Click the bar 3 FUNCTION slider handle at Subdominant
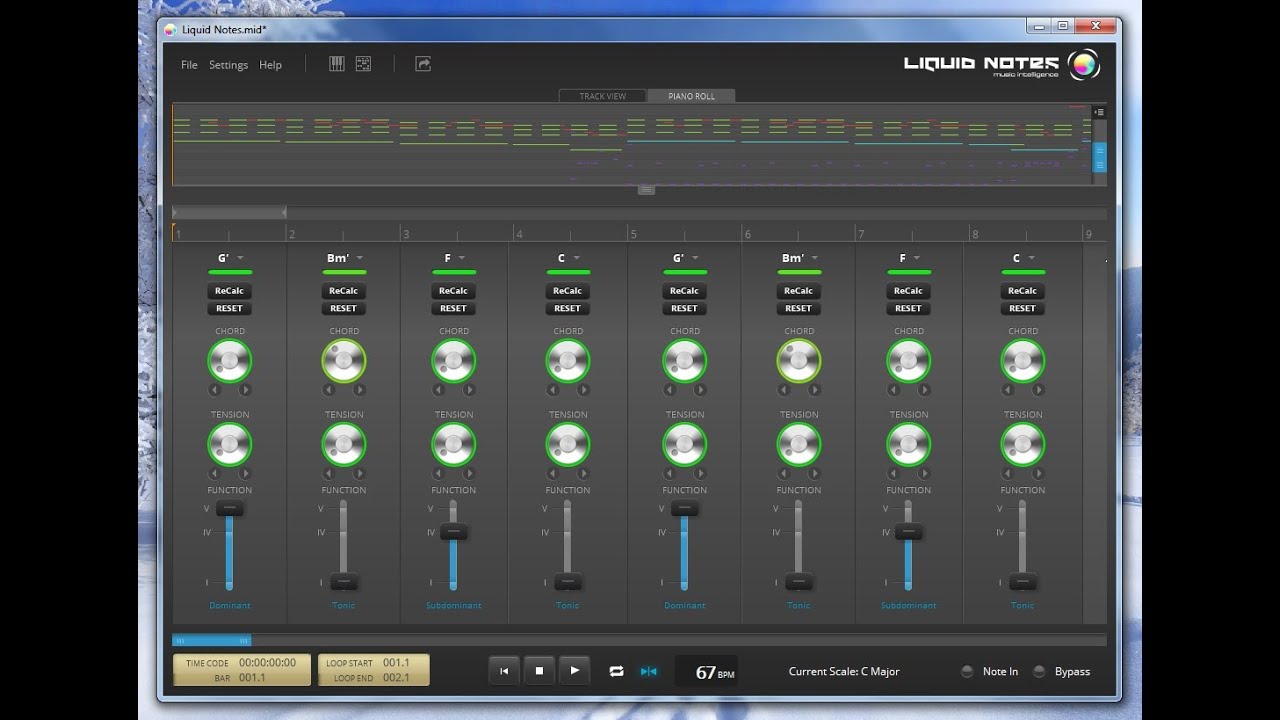The width and height of the screenshot is (1280, 720). (454, 532)
